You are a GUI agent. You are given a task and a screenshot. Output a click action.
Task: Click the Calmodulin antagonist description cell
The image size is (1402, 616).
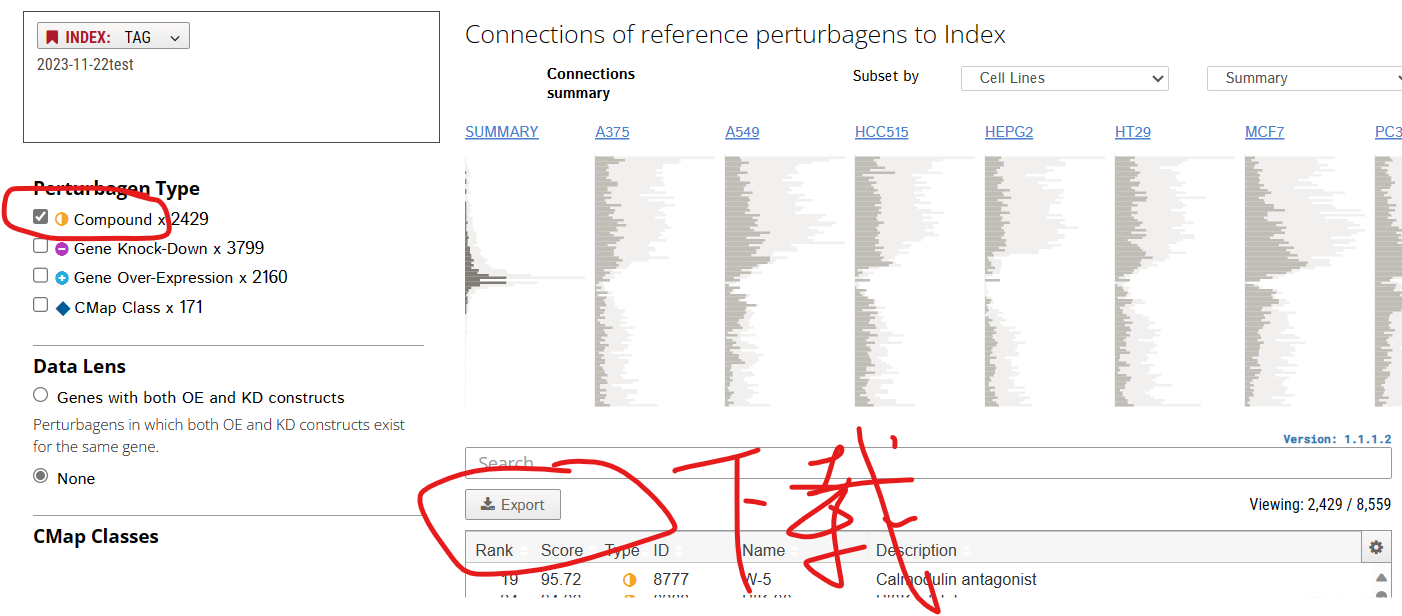pos(956,579)
